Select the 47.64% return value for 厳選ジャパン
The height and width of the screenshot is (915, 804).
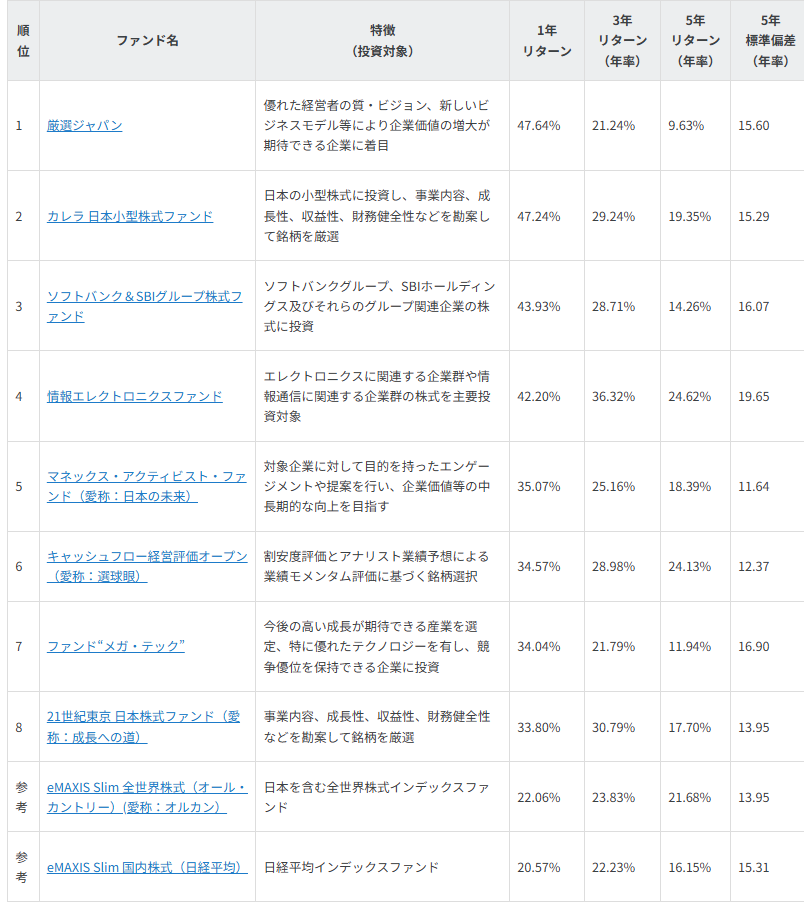pos(538,126)
